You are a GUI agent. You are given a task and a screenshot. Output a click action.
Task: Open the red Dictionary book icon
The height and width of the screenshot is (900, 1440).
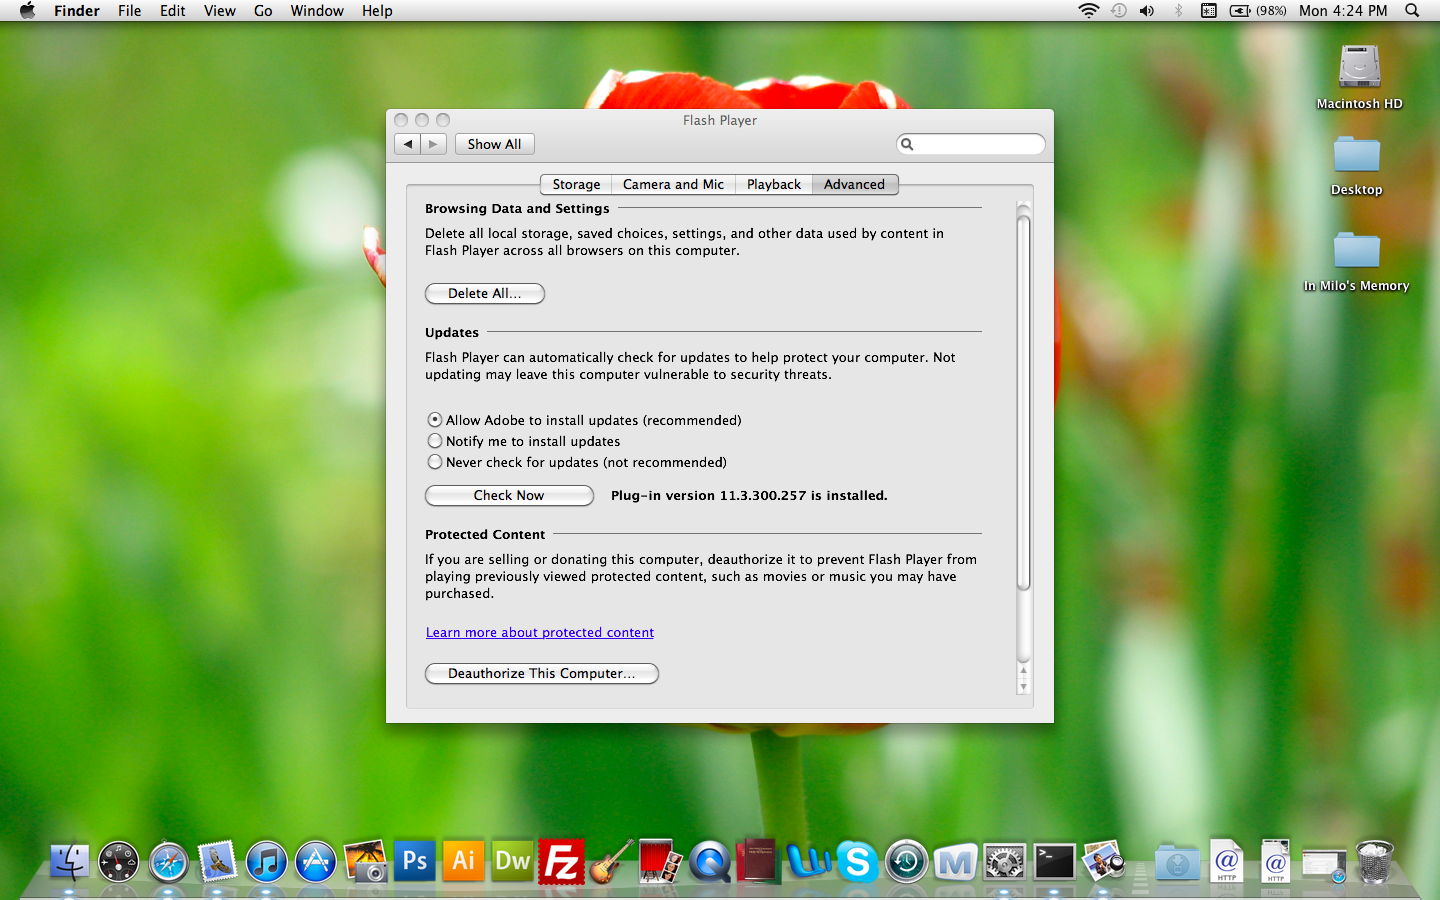(758, 861)
